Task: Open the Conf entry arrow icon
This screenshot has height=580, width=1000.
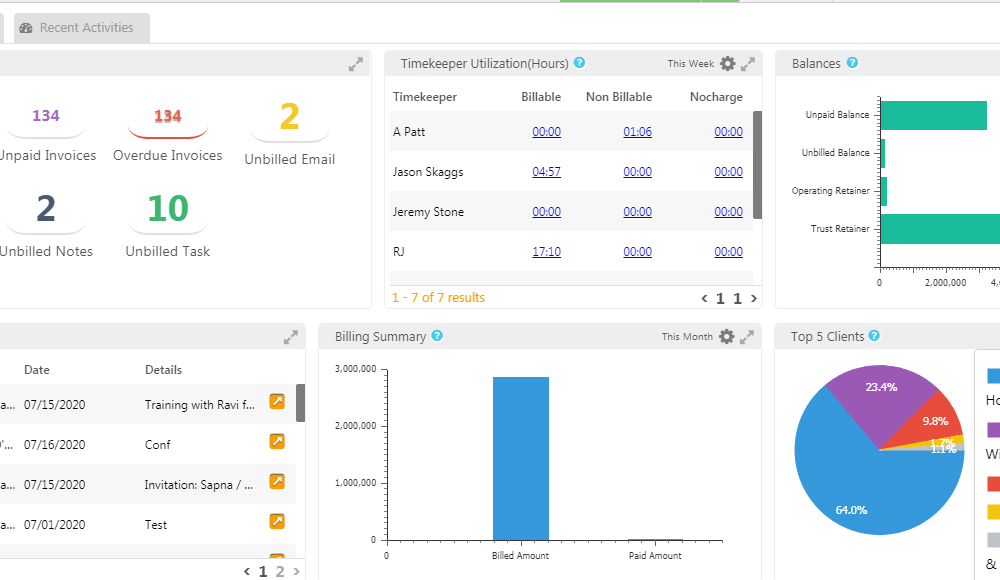Action: click(x=277, y=442)
